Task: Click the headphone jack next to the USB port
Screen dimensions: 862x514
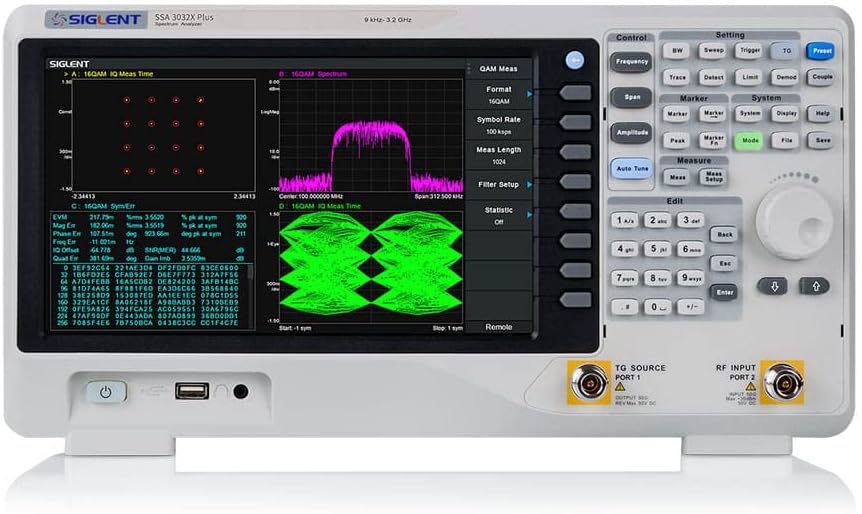Action: click(240, 391)
